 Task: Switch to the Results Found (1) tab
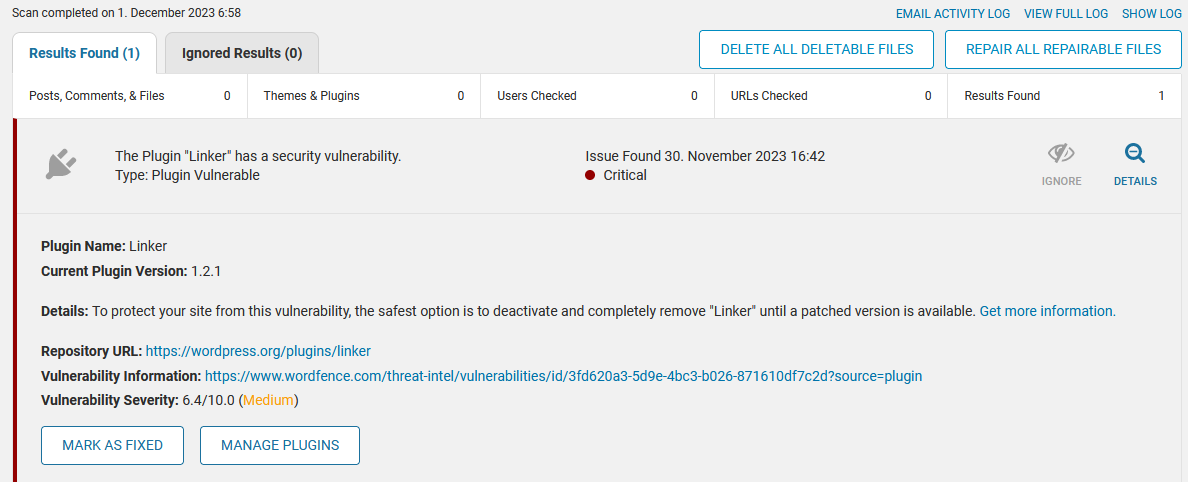84,53
